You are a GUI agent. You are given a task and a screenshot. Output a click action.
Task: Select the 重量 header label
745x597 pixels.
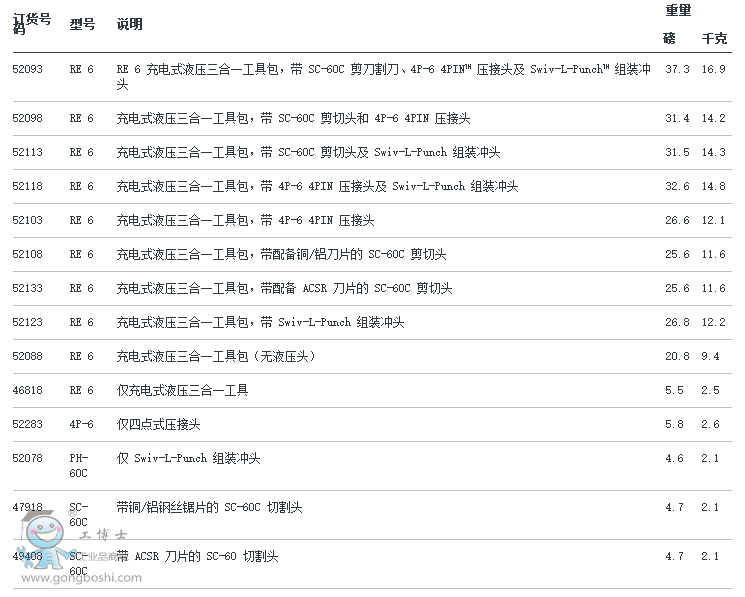coord(678,11)
